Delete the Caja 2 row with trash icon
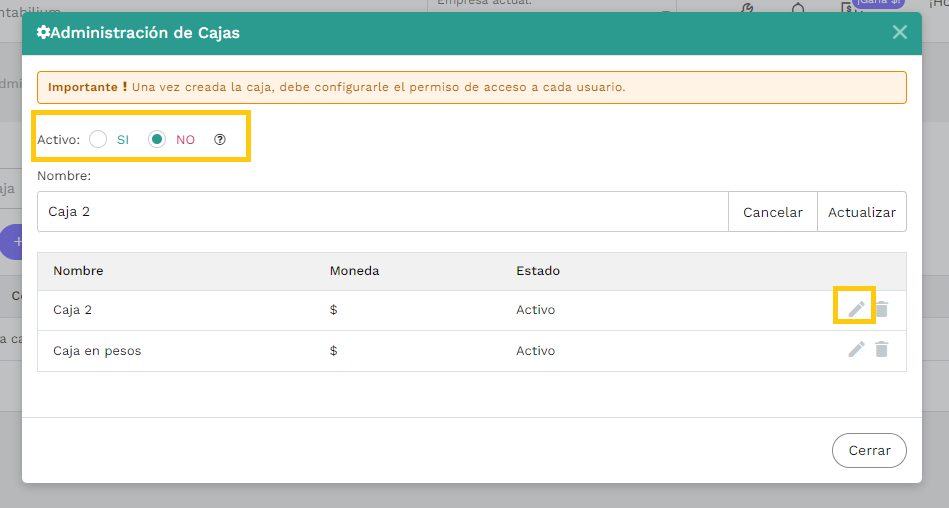 [882, 309]
